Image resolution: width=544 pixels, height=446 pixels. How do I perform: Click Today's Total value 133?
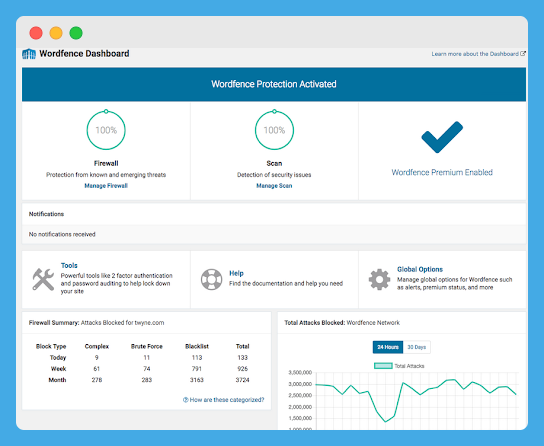pos(243,358)
